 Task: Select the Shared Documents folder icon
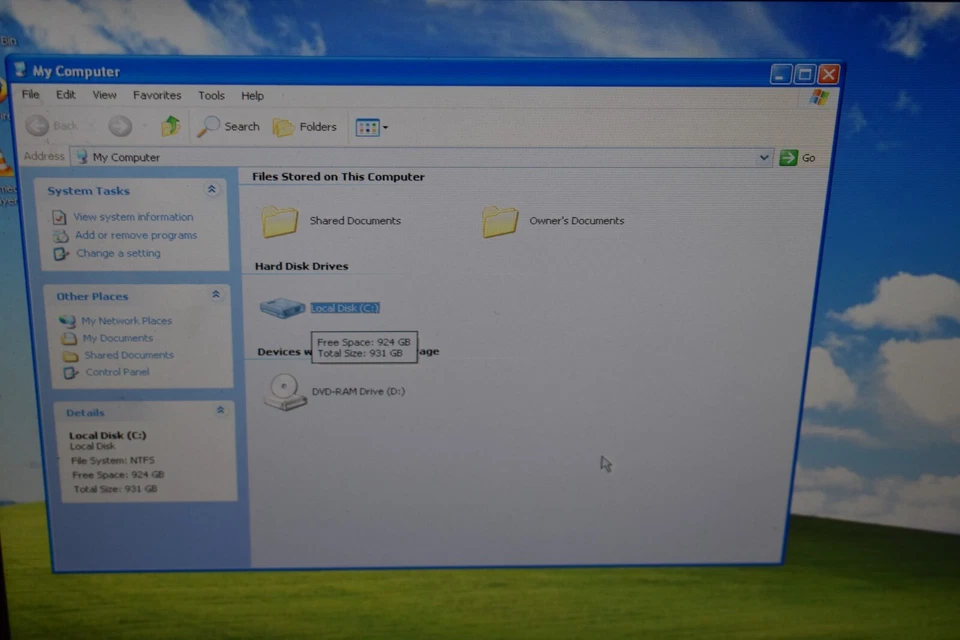(x=280, y=221)
